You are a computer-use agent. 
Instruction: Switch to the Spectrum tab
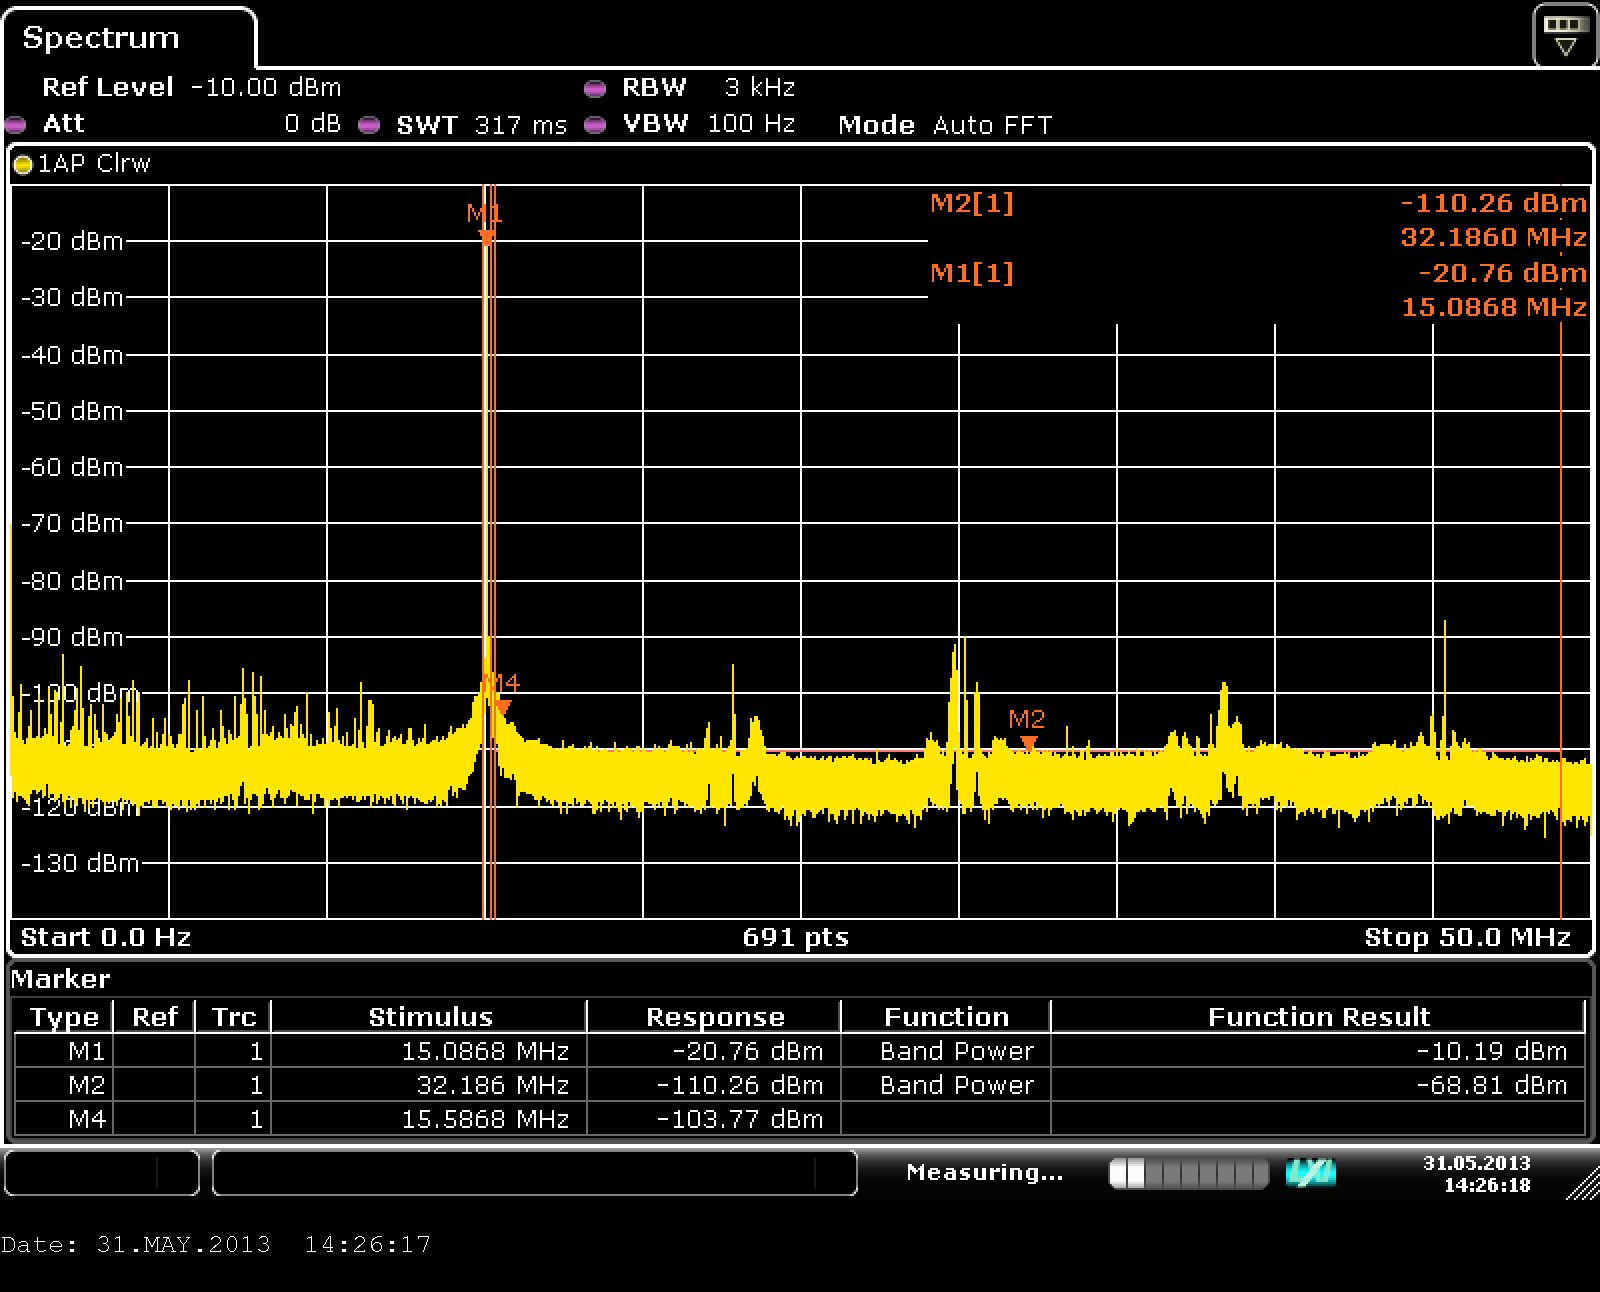coord(101,38)
